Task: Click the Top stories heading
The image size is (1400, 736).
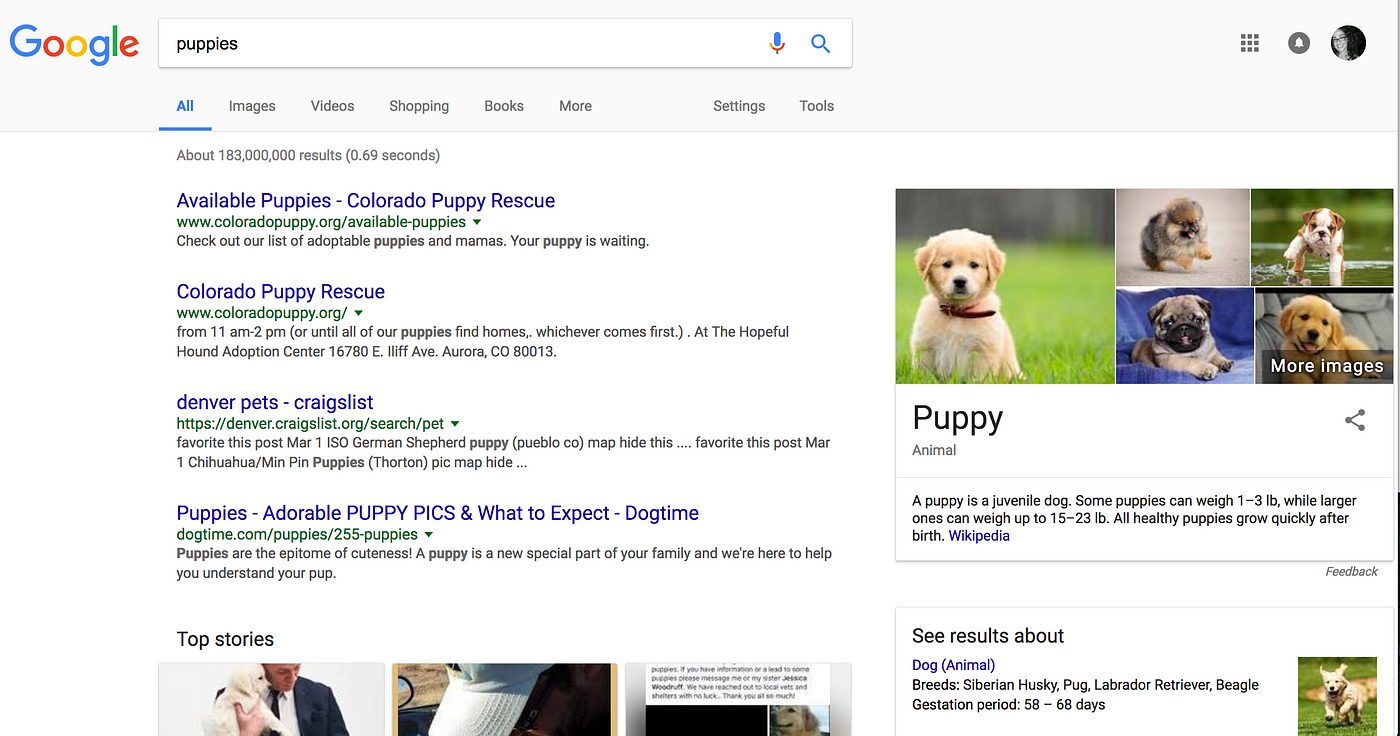Action: pyautogui.click(x=225, y=640)
